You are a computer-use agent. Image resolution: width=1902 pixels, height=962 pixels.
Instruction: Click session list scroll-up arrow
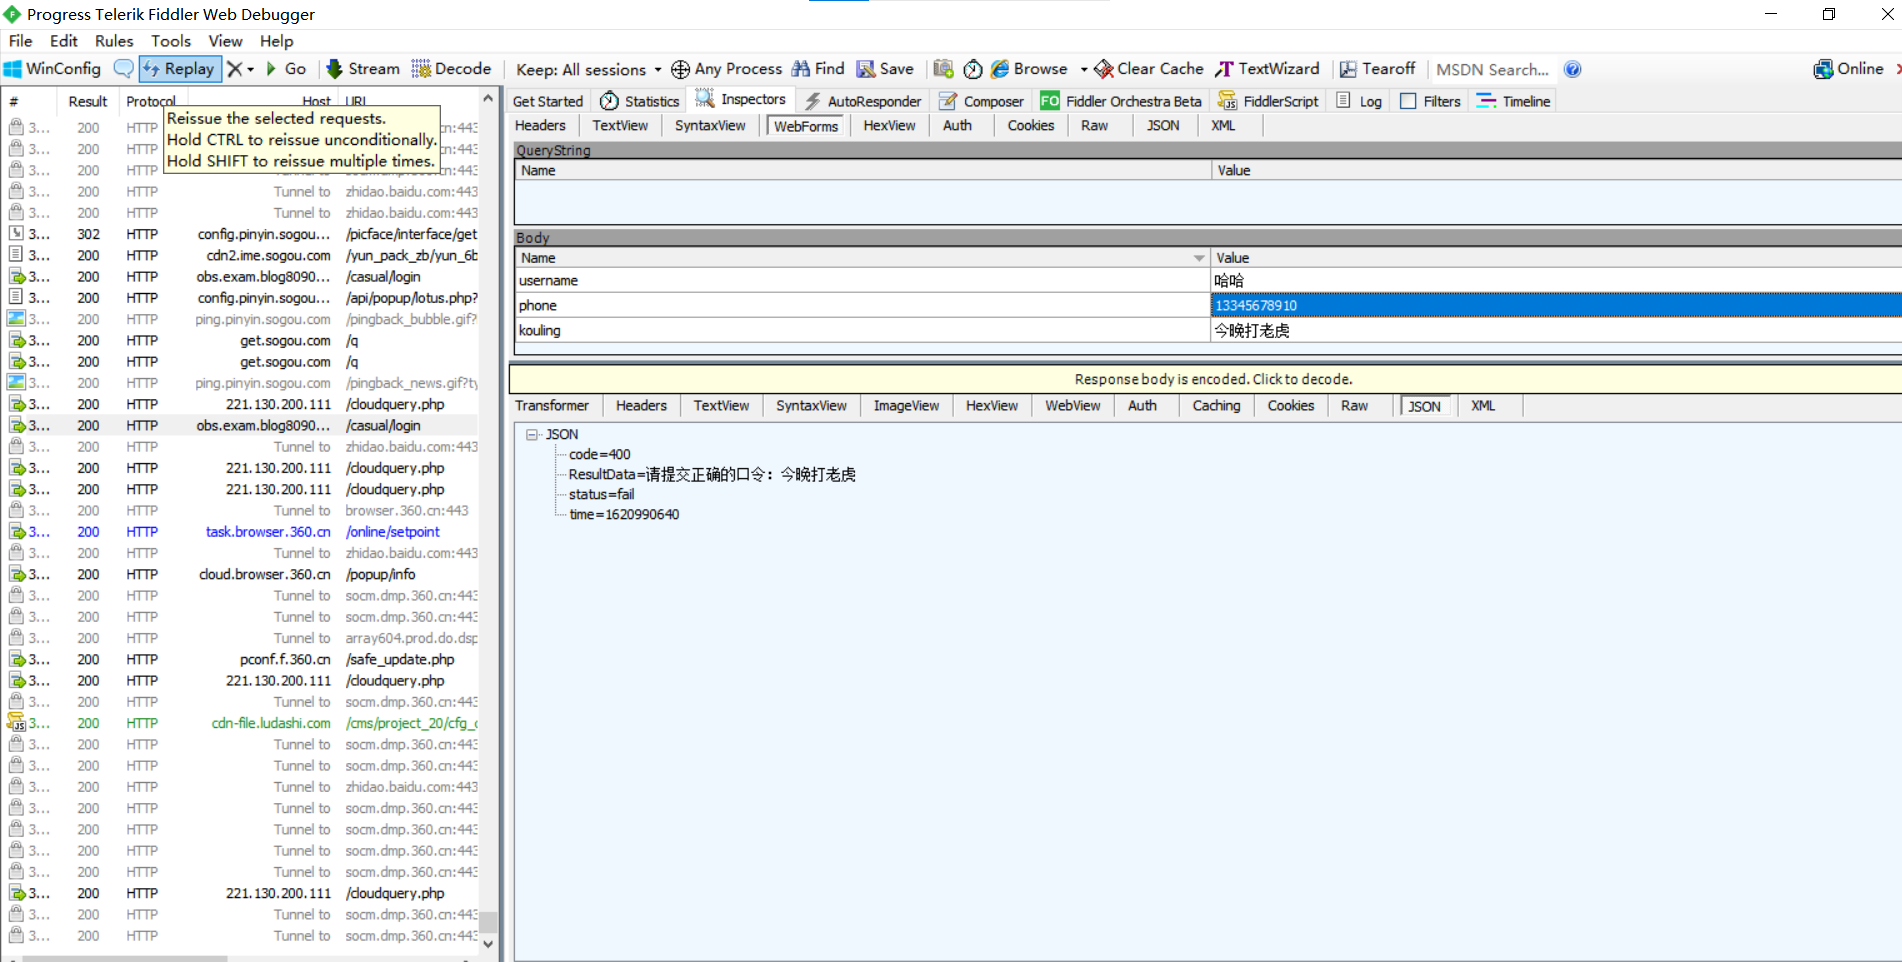click(488, 99)
